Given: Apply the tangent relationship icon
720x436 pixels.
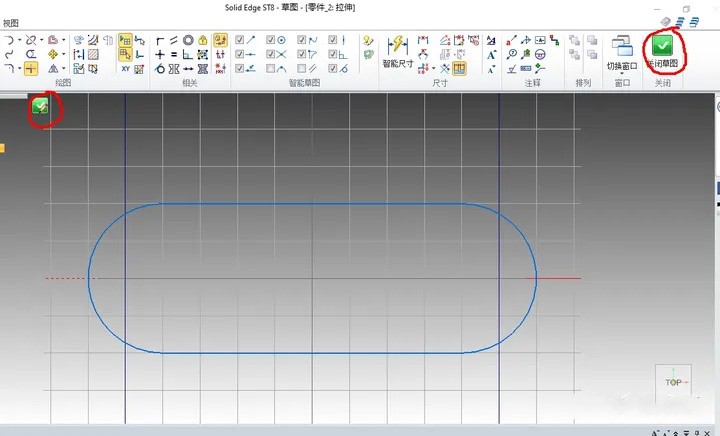Looking at the screenshot, I should coord(160,69).
